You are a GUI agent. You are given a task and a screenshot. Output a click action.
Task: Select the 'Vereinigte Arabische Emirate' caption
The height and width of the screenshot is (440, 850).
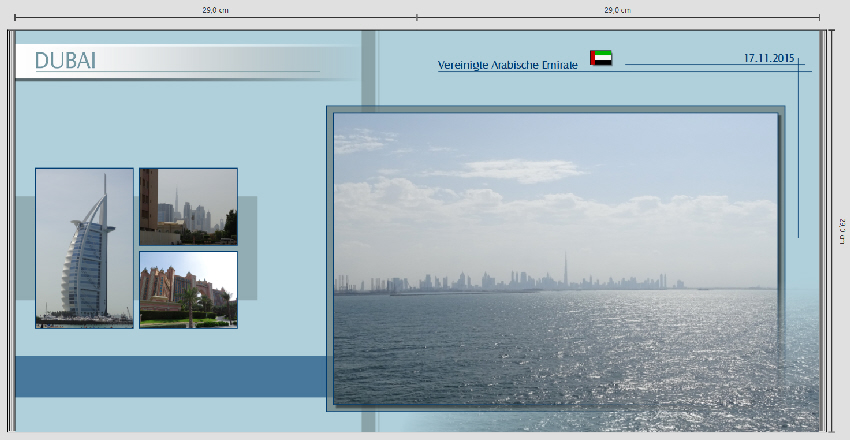tap(507, 65)
